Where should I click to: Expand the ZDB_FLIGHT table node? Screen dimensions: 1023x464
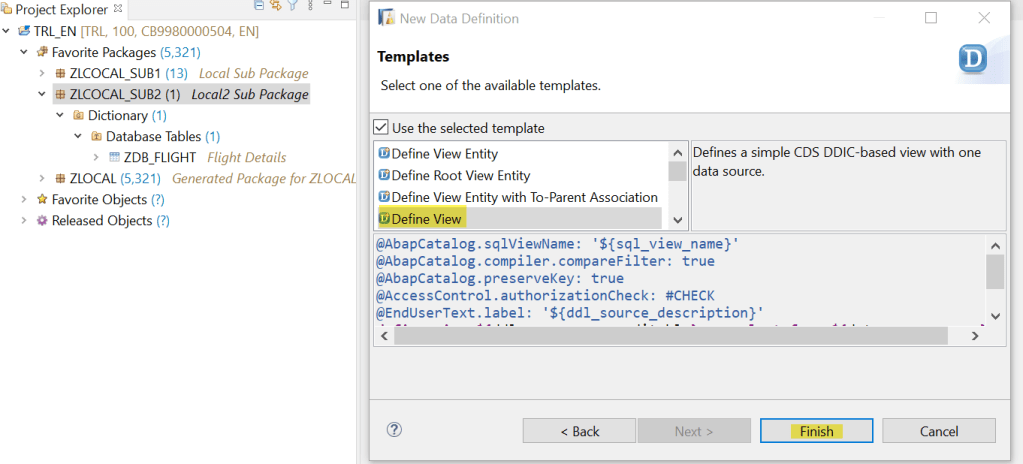click(96, 157)
